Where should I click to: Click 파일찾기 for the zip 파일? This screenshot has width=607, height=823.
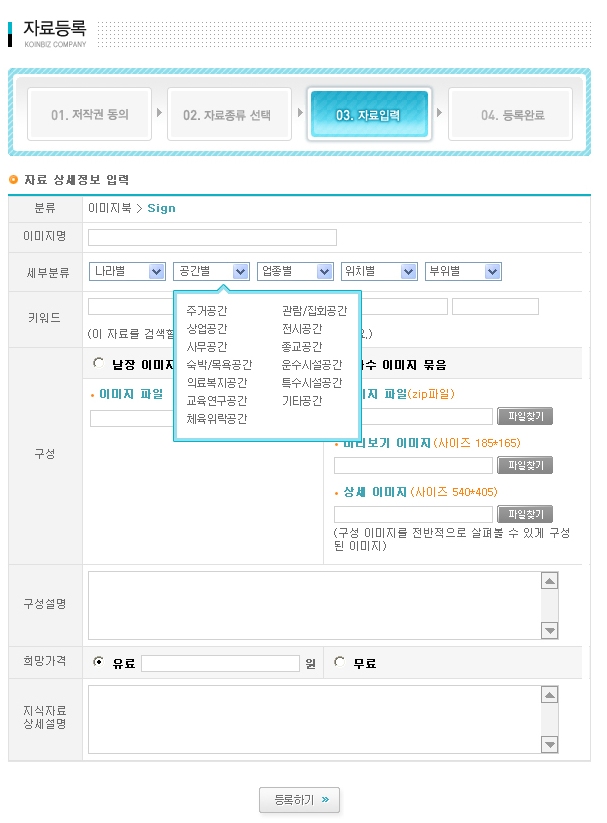pyautogui.click(x=525, y=416)
